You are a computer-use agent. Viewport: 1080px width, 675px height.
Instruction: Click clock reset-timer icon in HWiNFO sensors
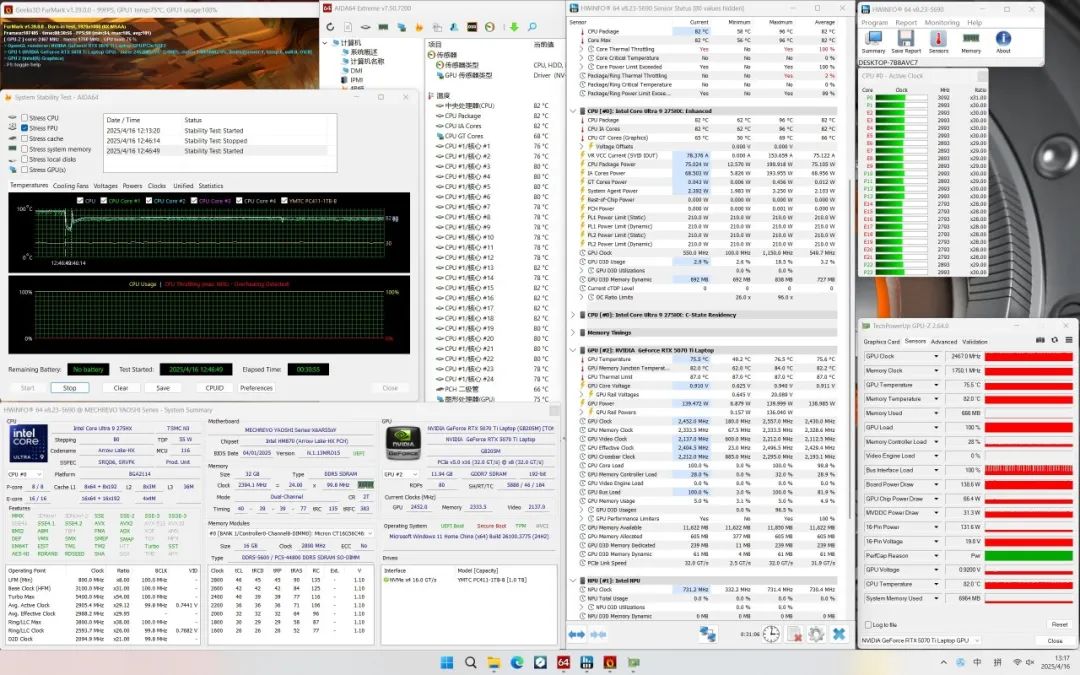tap(771, 634)
